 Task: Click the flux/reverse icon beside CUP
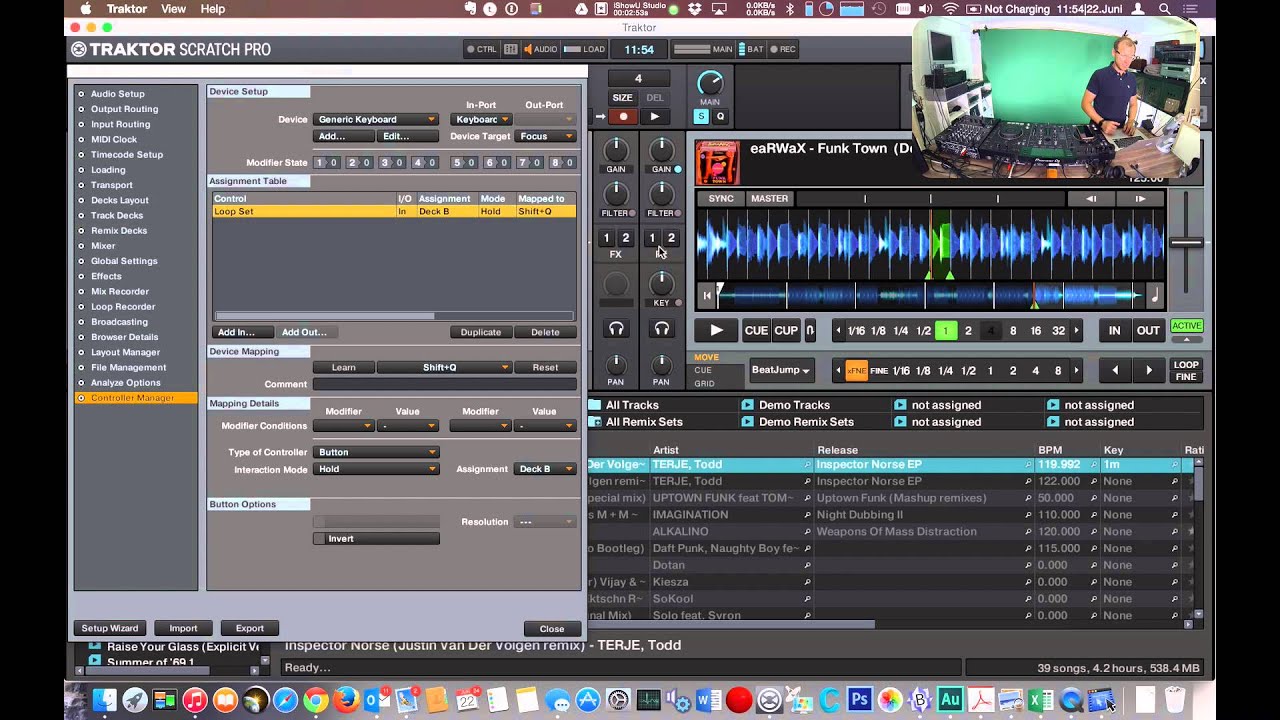[x=810, y=330]
